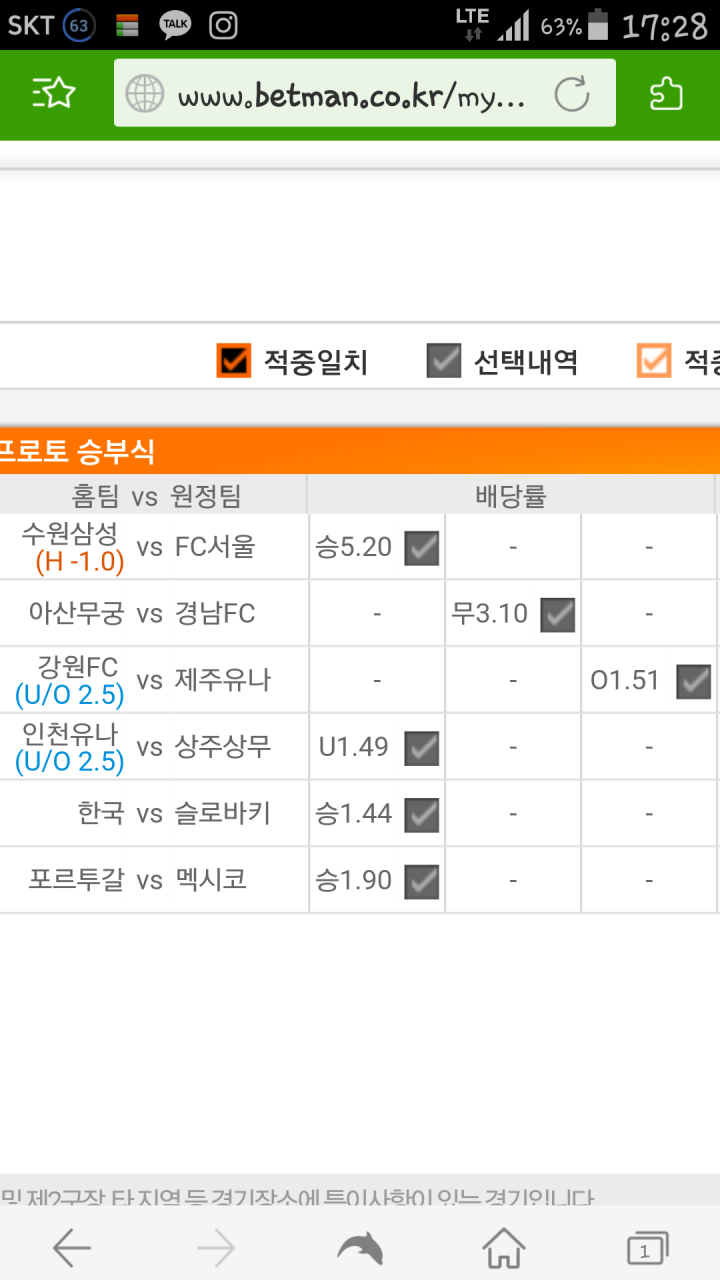Open the bookmarks star icon
720x1280 pixels.
coord(54,93)
